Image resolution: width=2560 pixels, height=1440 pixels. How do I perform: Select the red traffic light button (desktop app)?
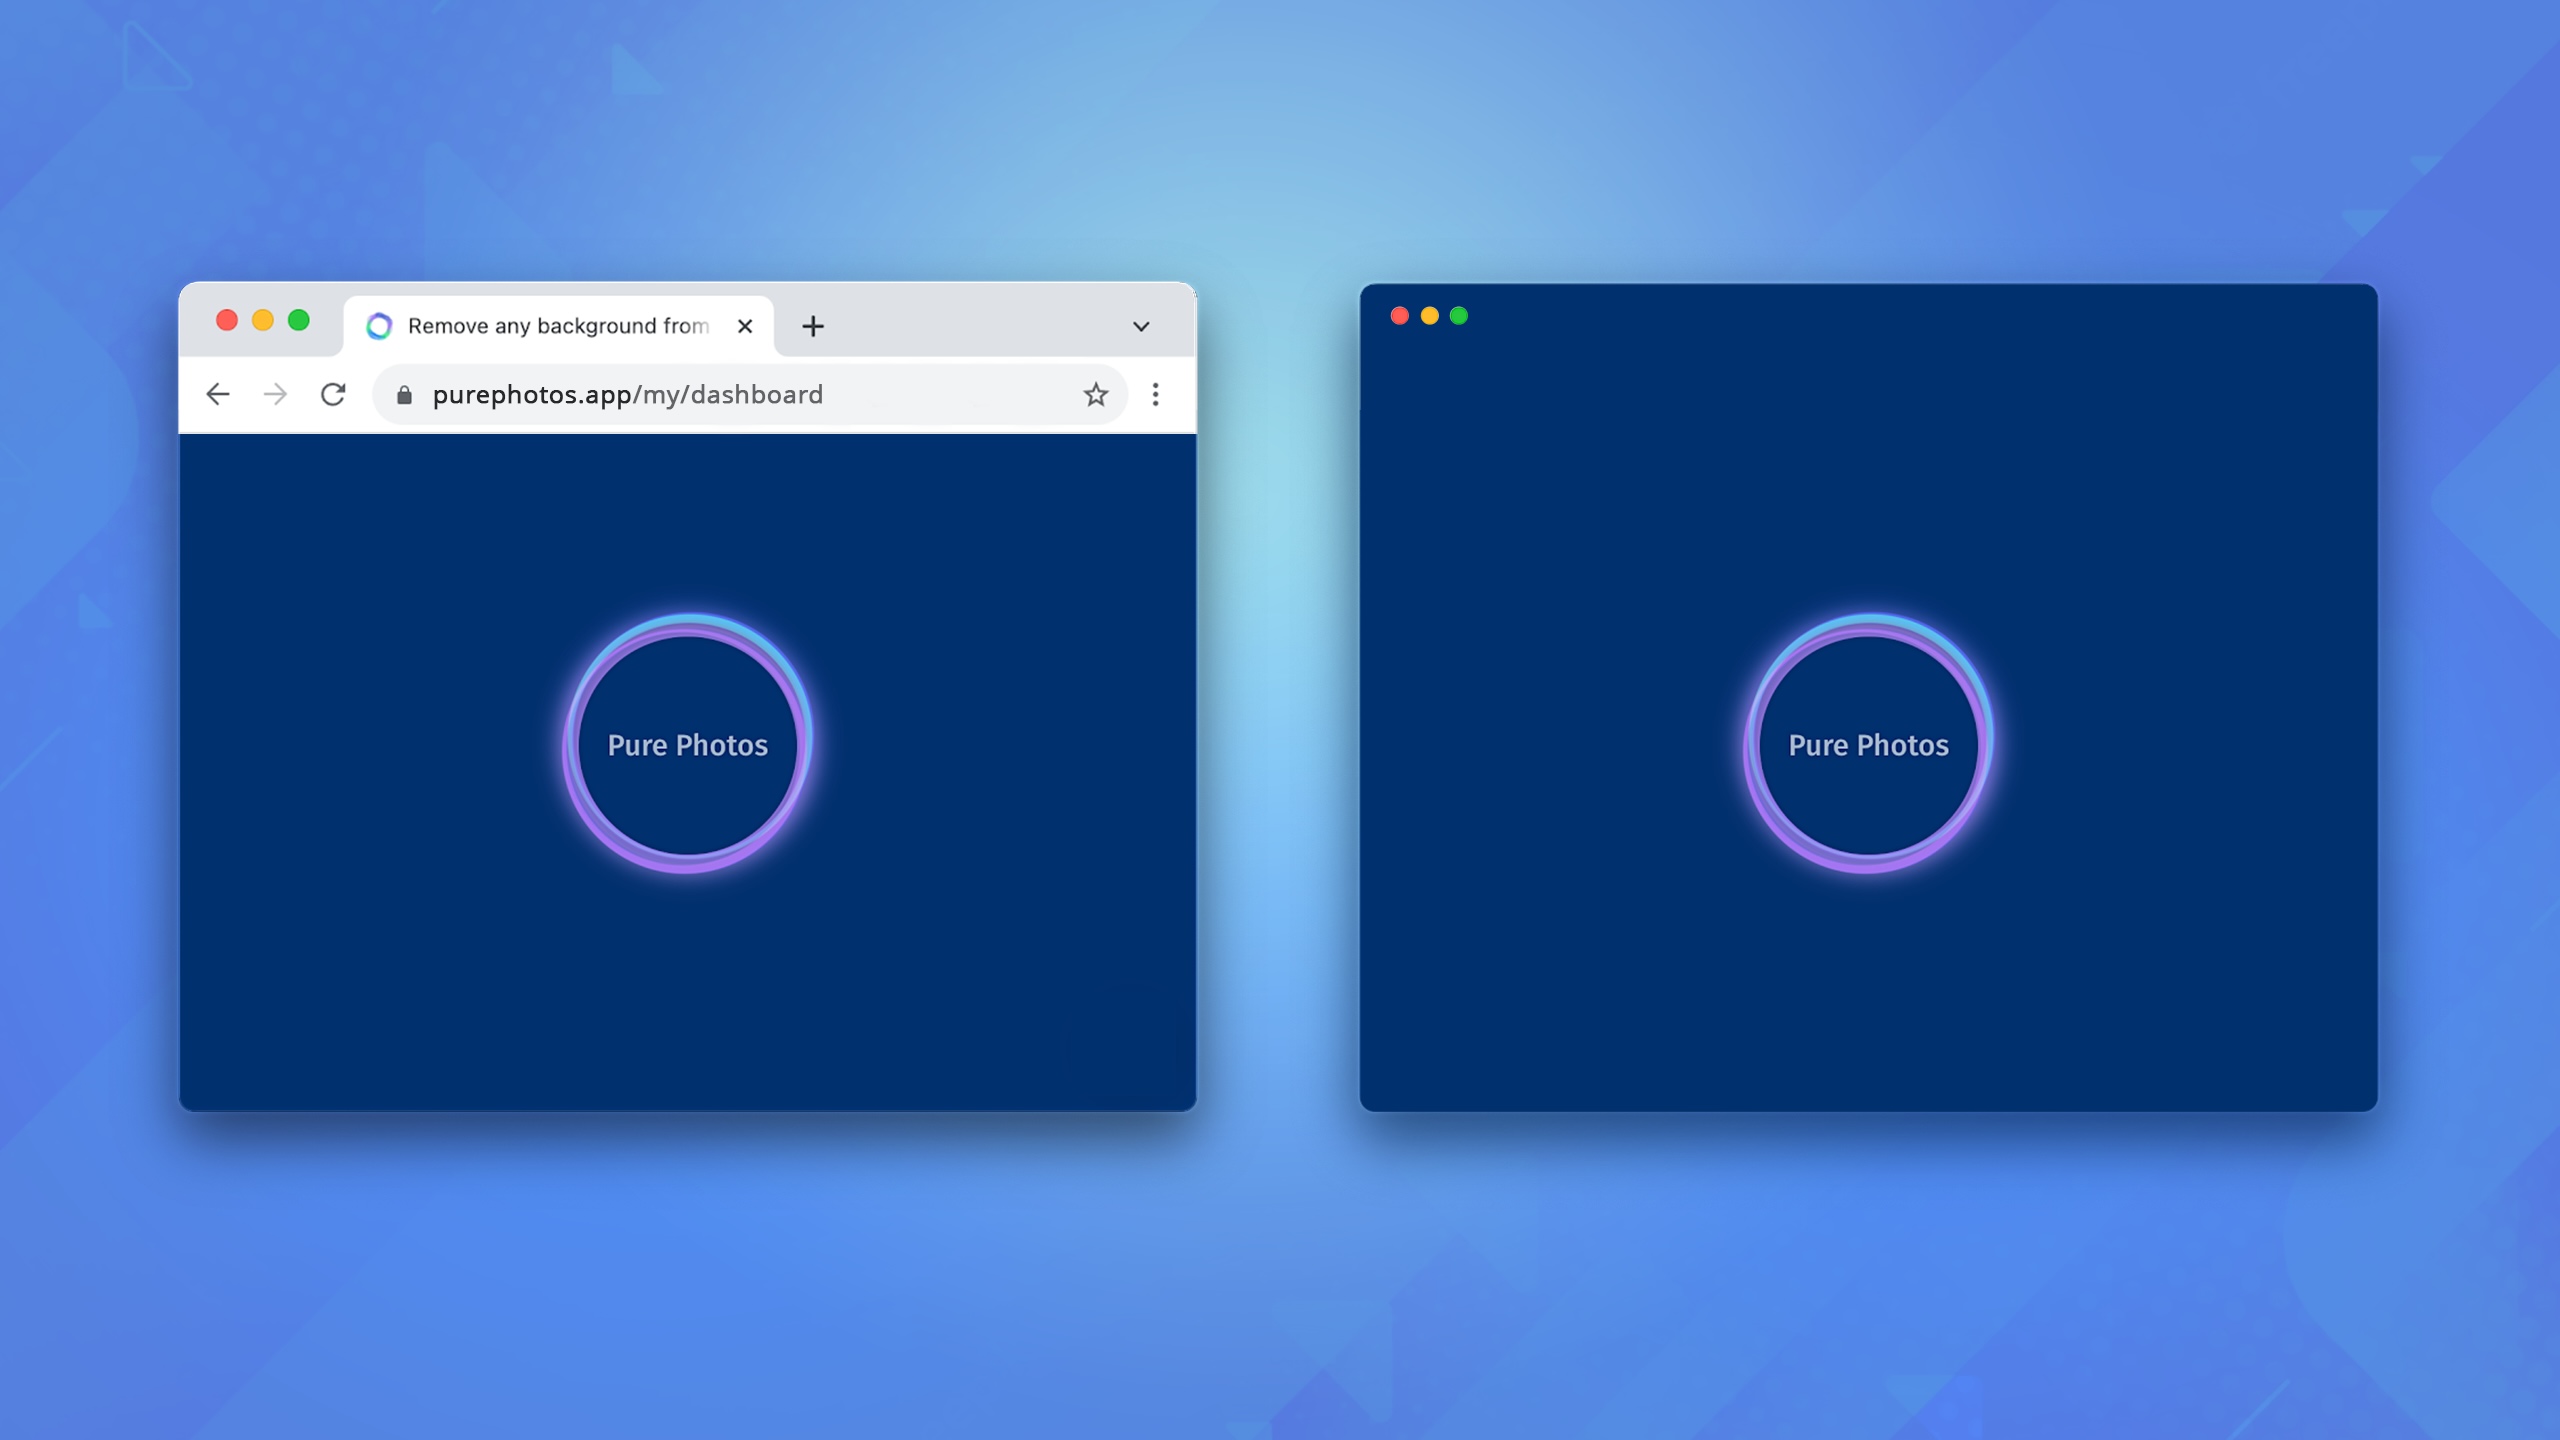pos(1400,315)
